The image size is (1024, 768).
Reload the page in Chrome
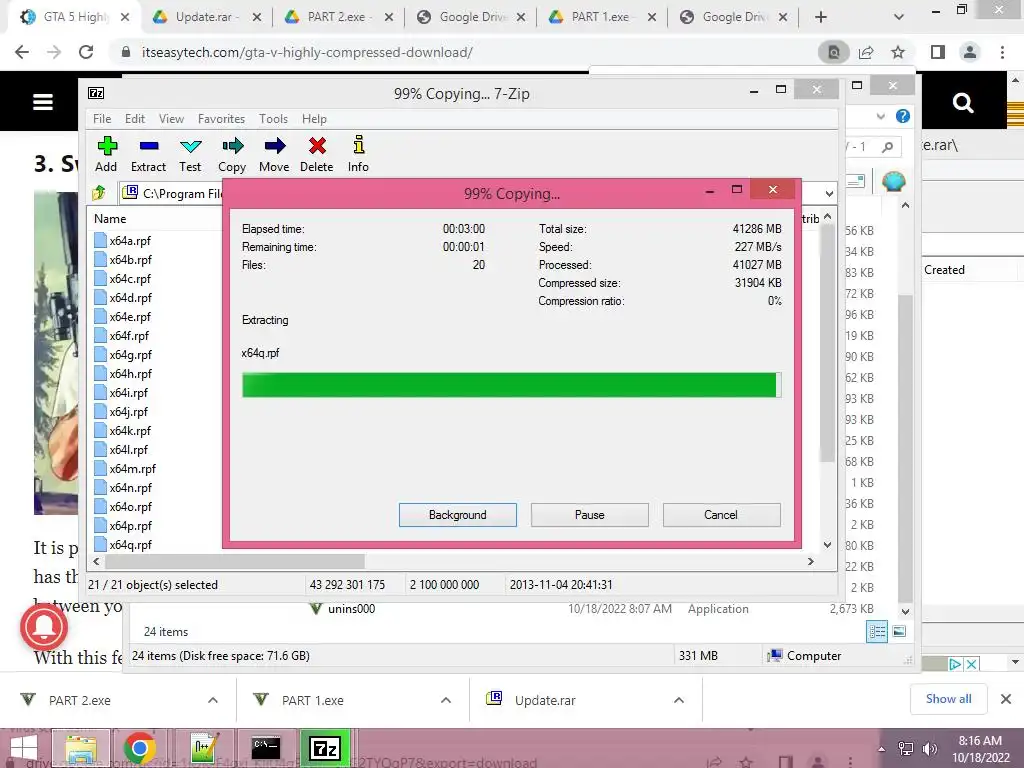86,52
